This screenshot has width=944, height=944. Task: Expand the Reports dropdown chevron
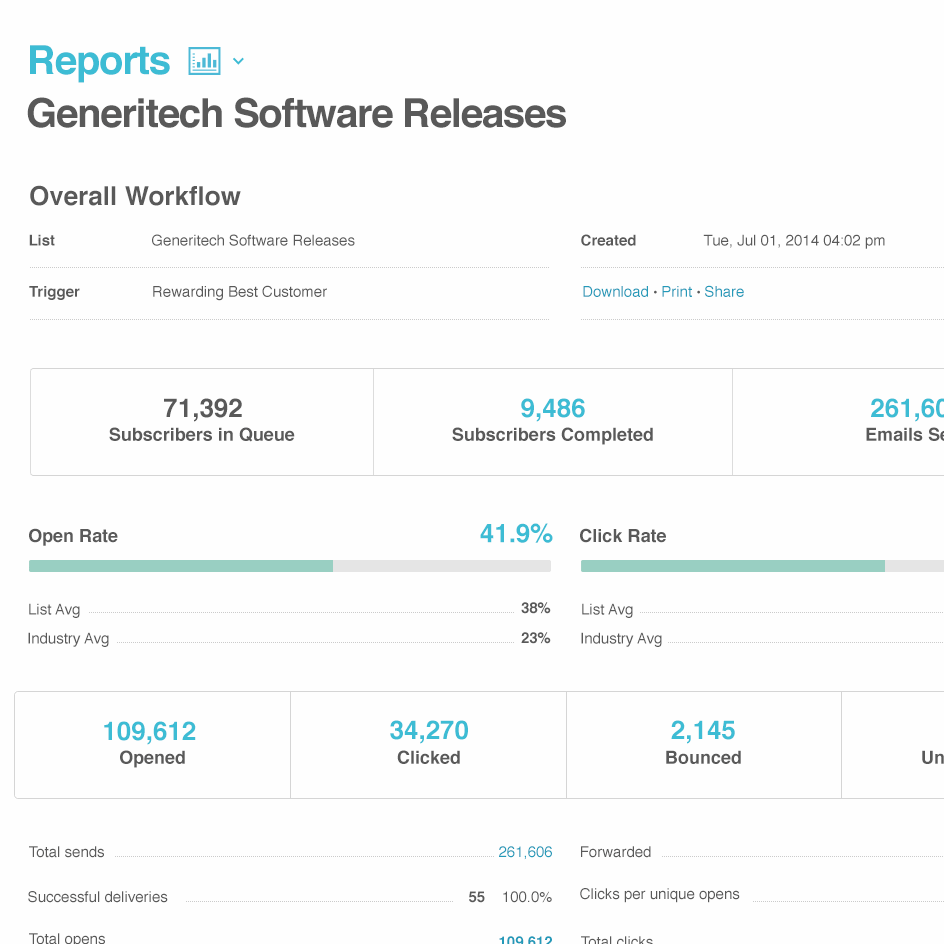pos(238,61)
